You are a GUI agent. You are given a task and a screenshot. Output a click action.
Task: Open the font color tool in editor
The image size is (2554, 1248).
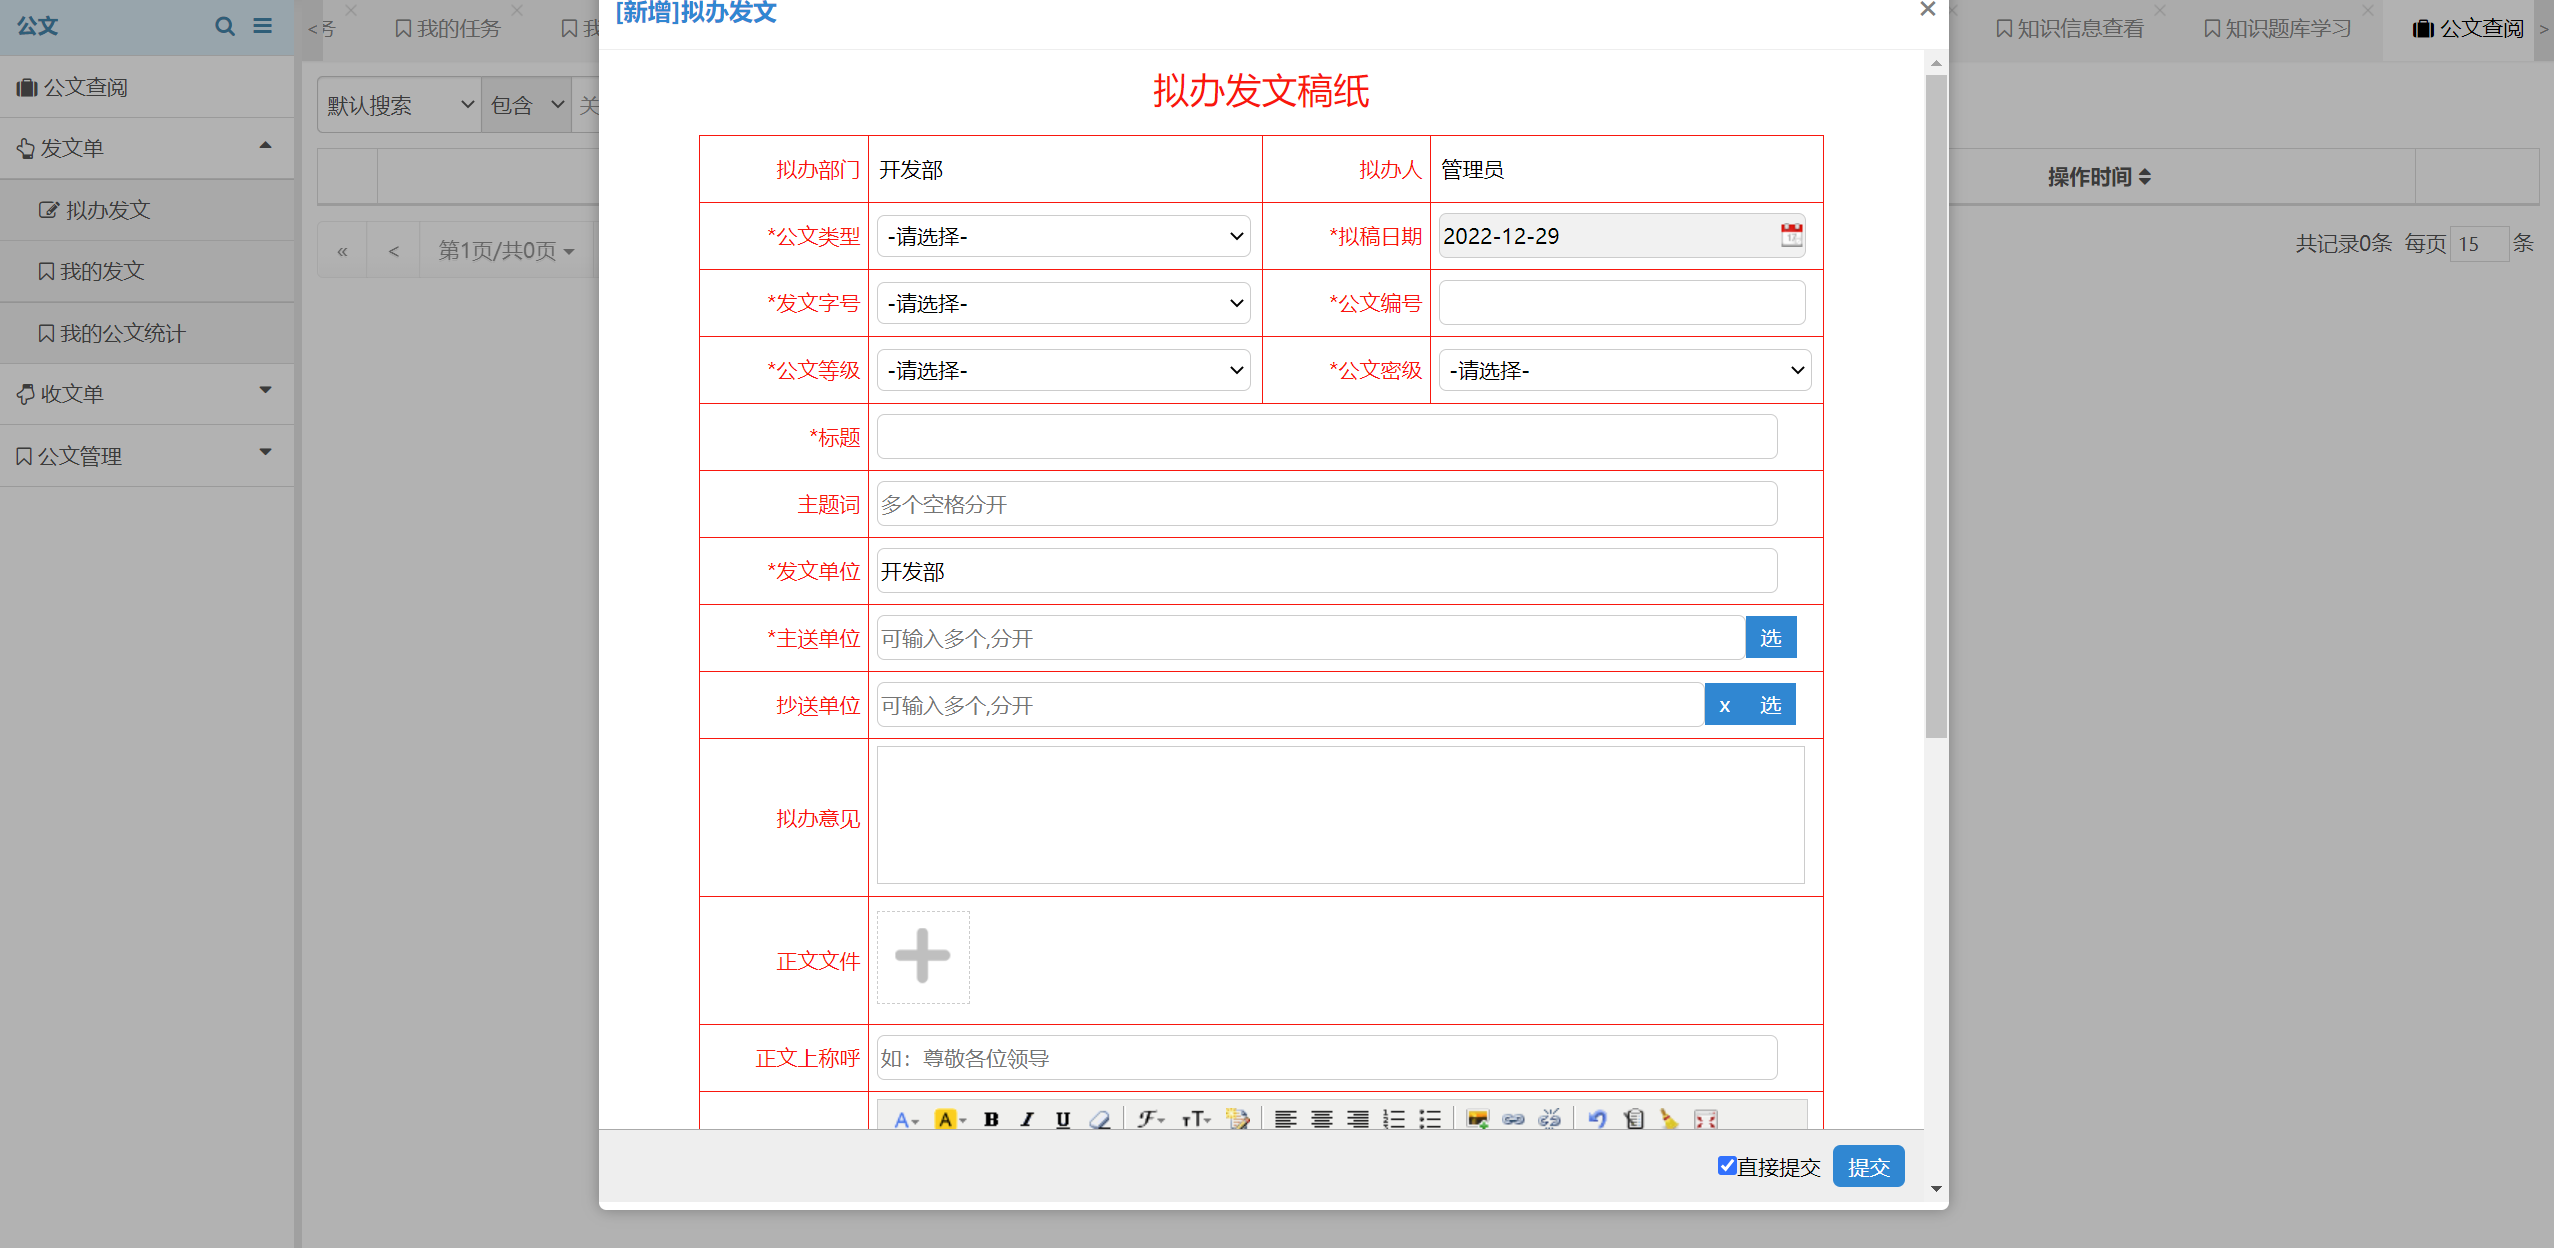906,1119
